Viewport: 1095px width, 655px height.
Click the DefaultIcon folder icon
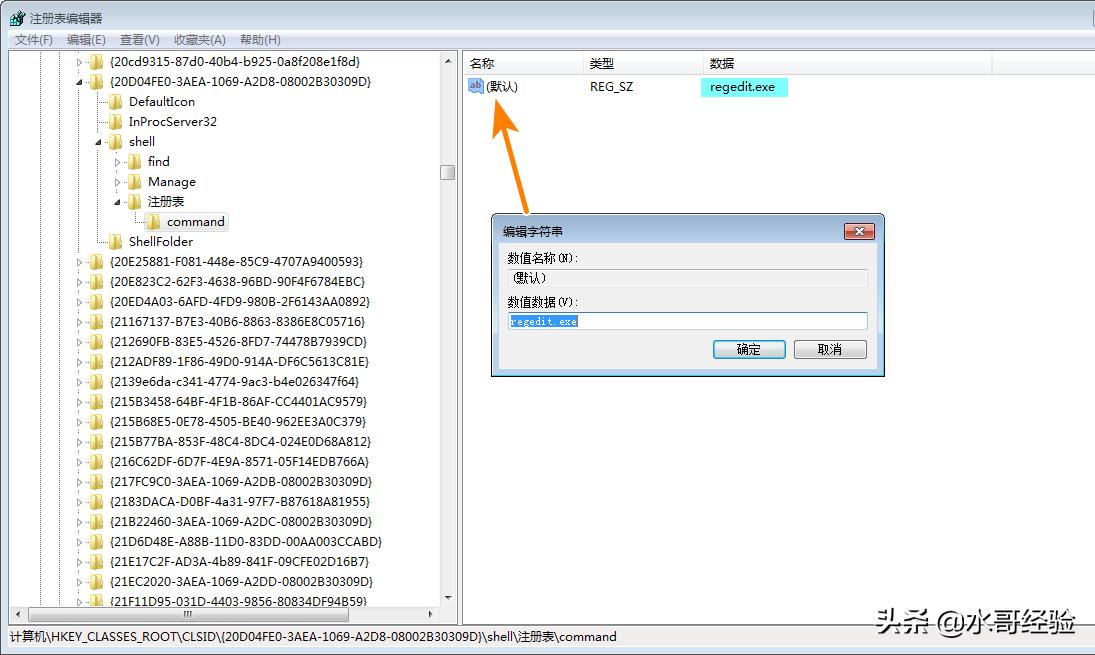(116, 102)
